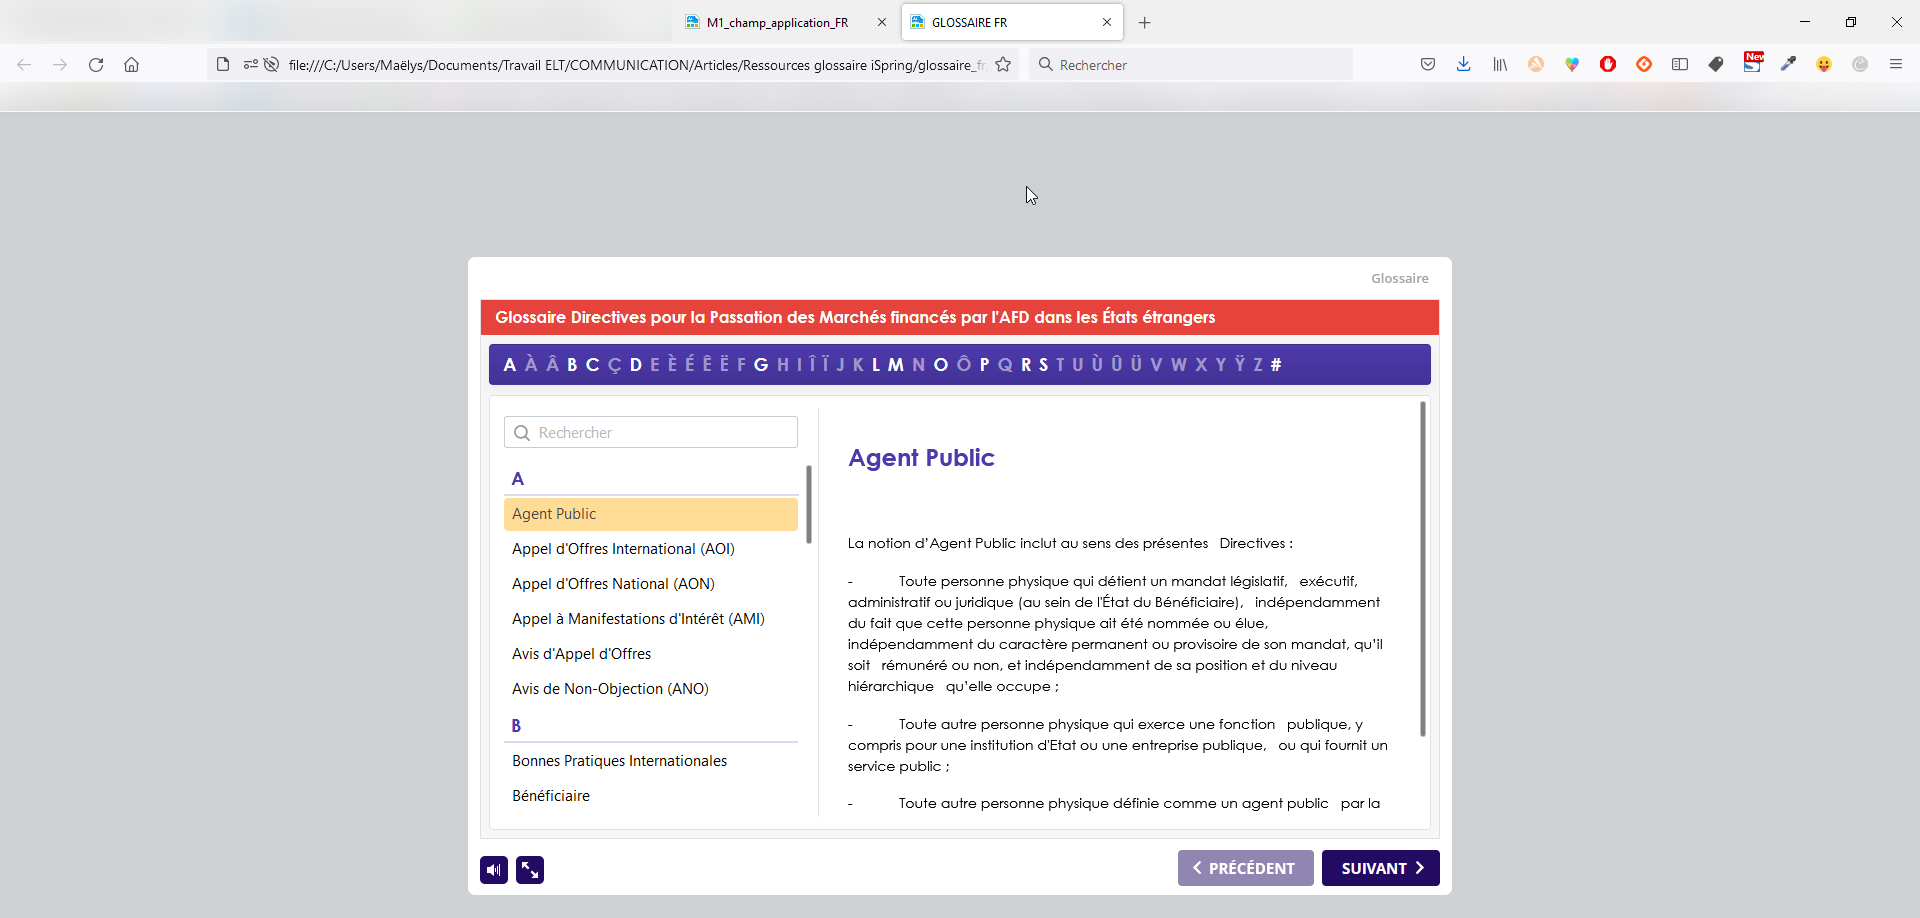Toggle fullscreen mode with expand arrows icon
This screenshot has width=1920, height=918.
pyautogui.click(x=530, y=870)
